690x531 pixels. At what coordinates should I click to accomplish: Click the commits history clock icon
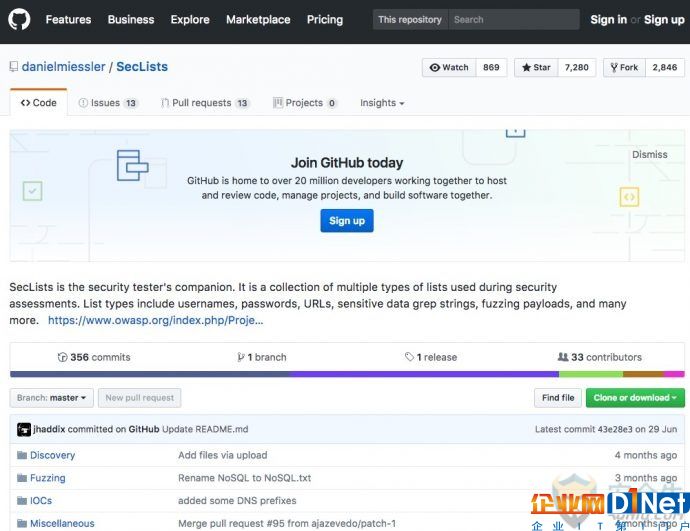click(62, 357)
